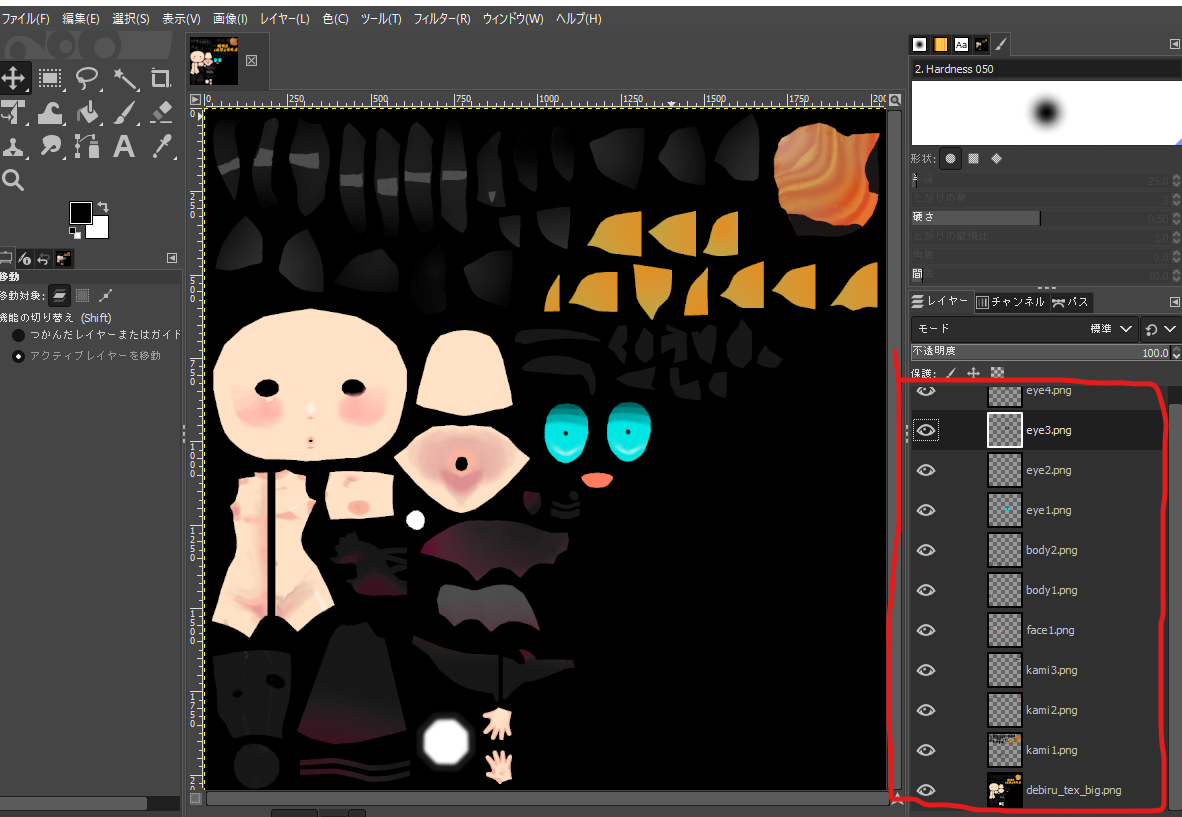The height and width of the screenshot is (817, 1182).
Task: Toggle lock pixels for the layer
Action: point(951,372)
